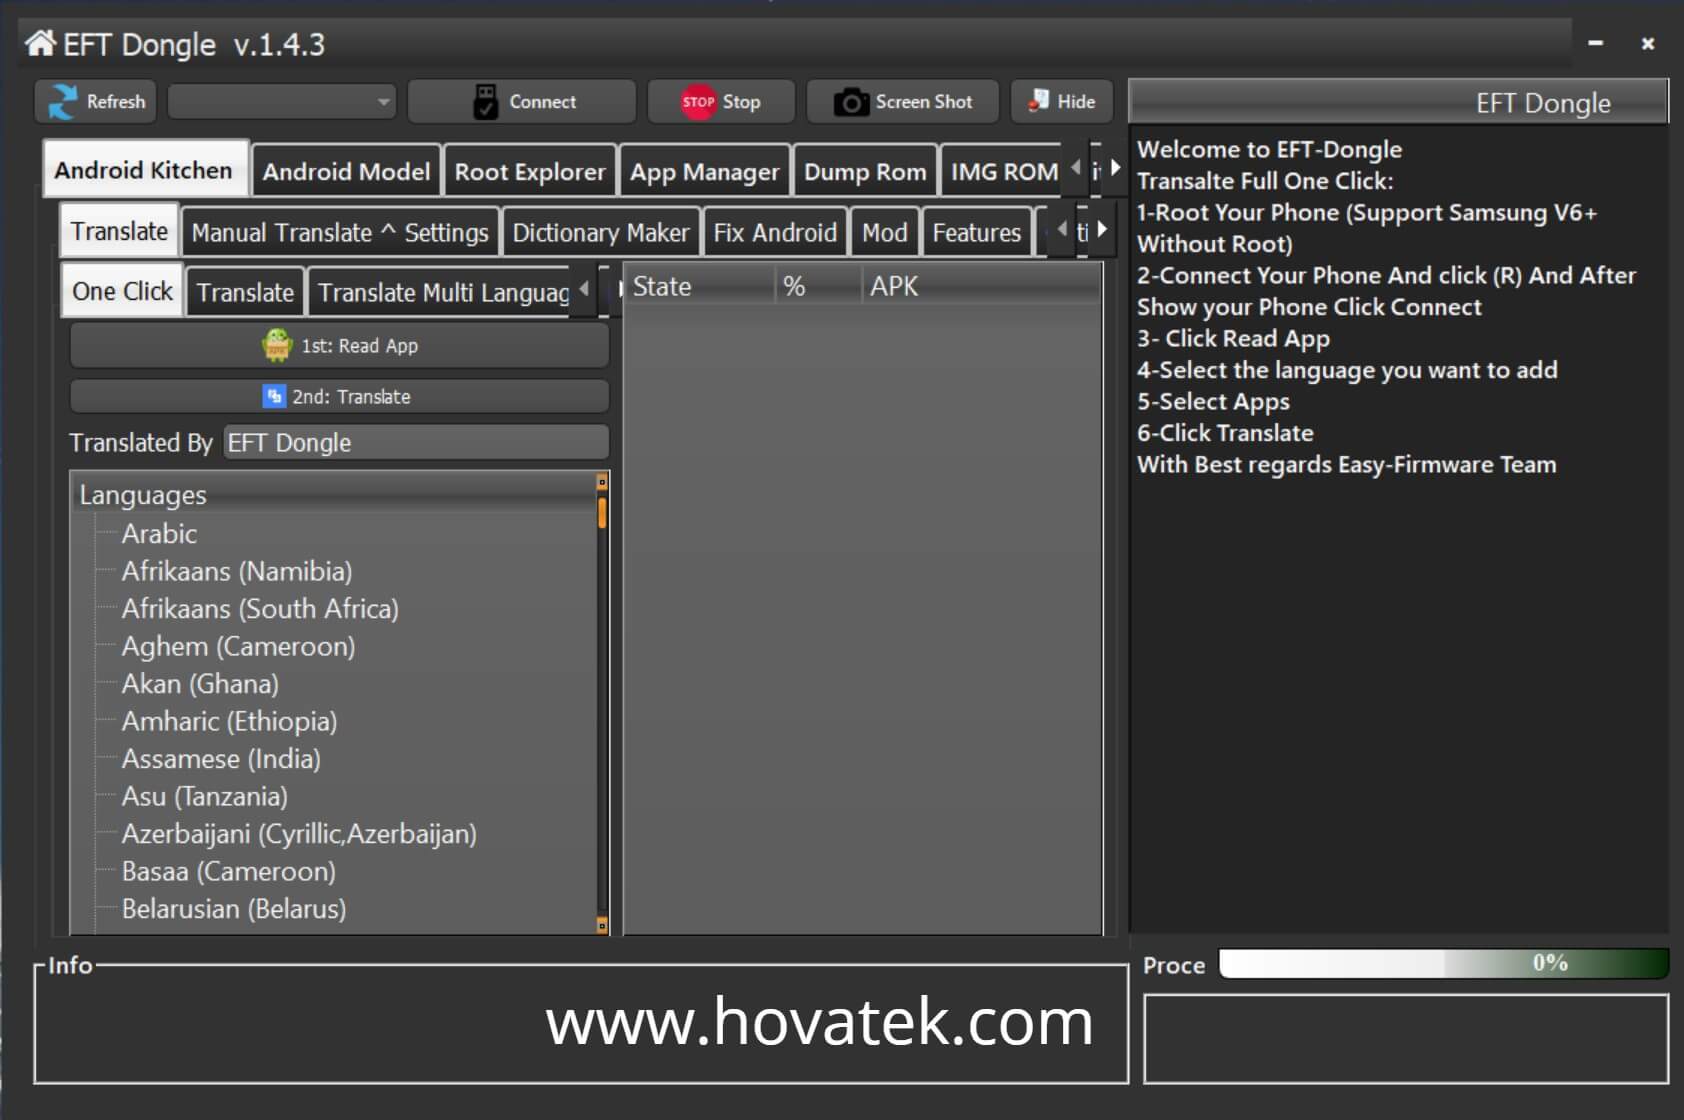Click the Refresh arrows icon
Screen dimensions: 1684x1120
click(62, 102)
